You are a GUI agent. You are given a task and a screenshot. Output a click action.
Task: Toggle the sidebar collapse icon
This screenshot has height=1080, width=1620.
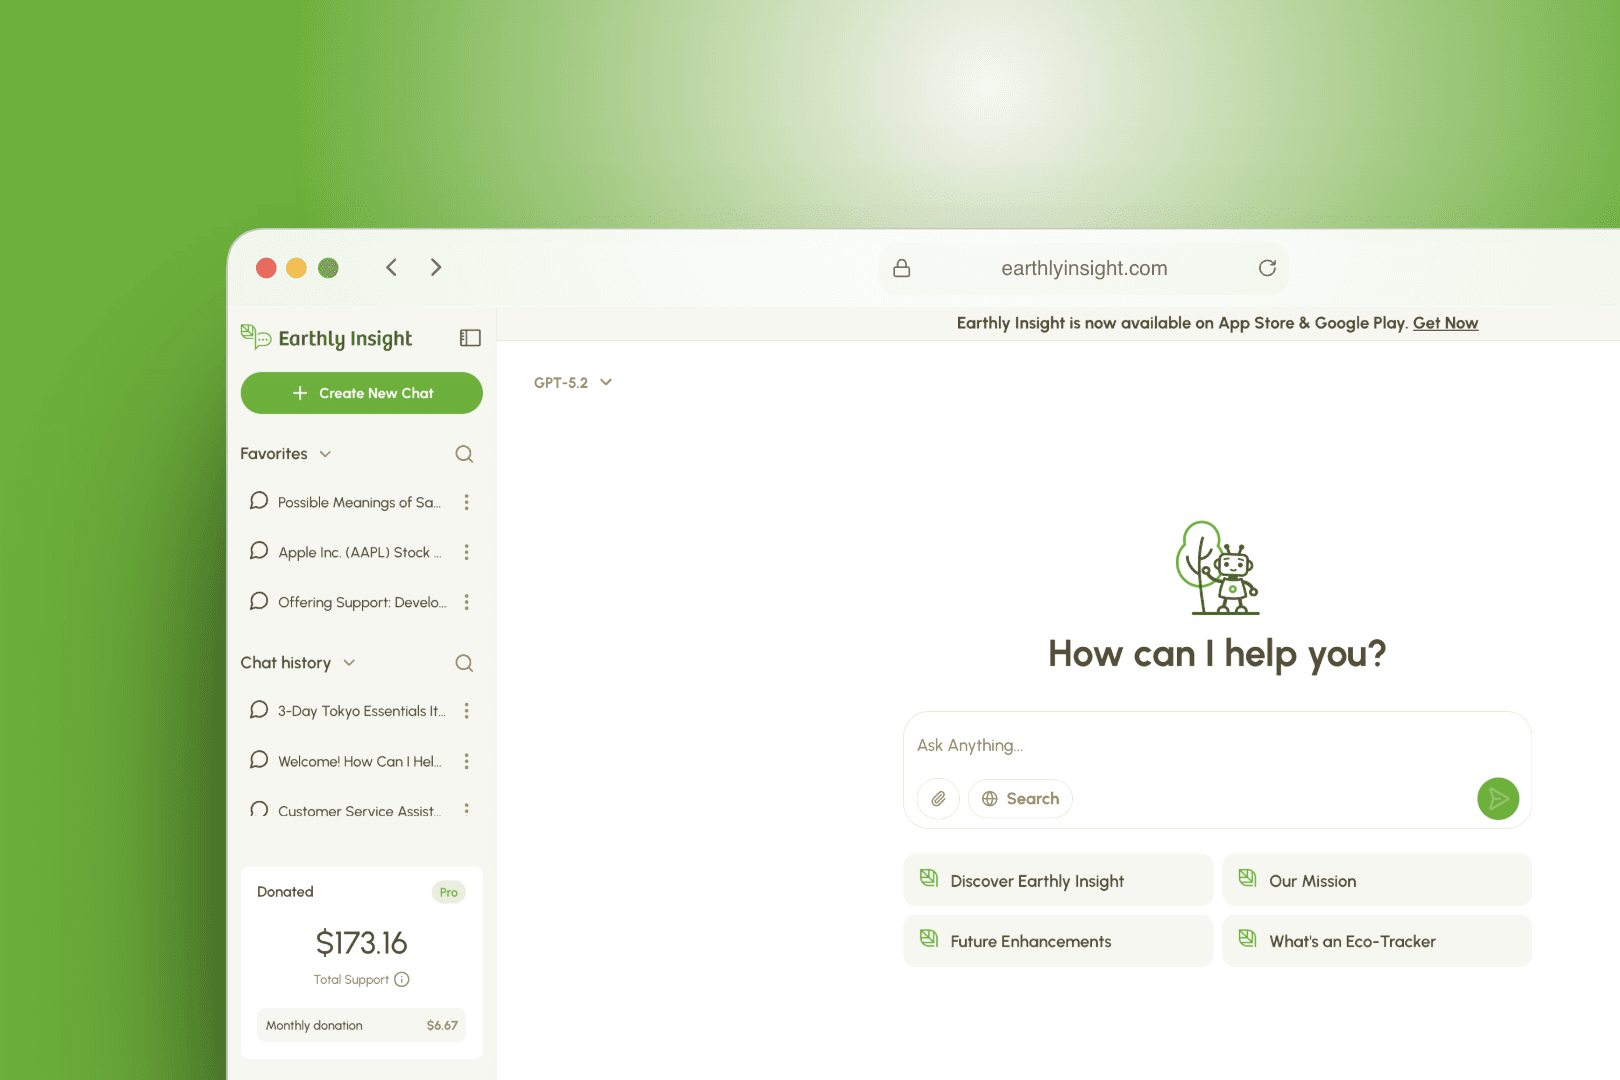[x=470, y=338]
